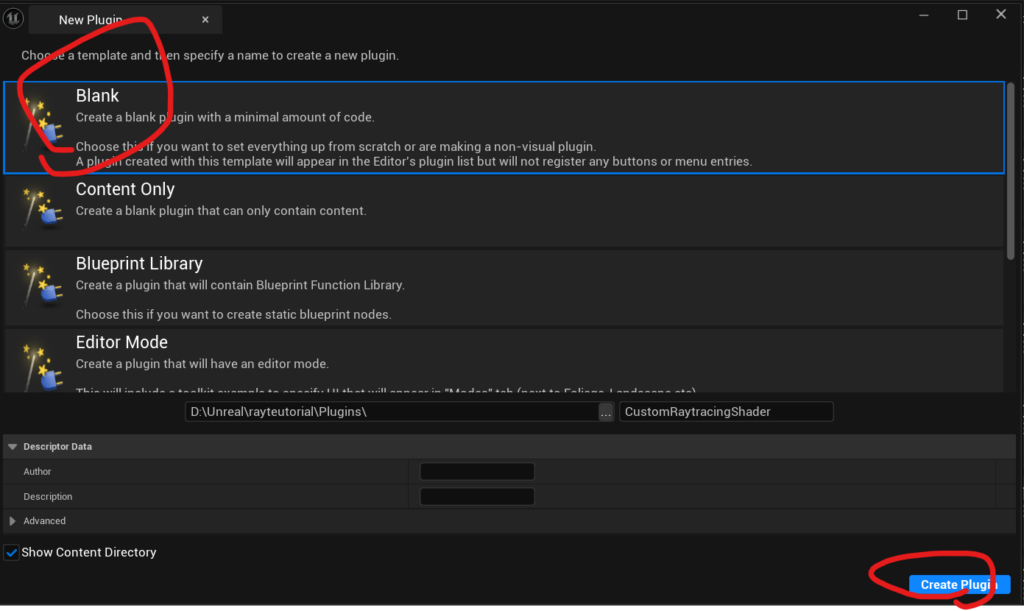Maximize the New Plugin window

click(962, 15)
